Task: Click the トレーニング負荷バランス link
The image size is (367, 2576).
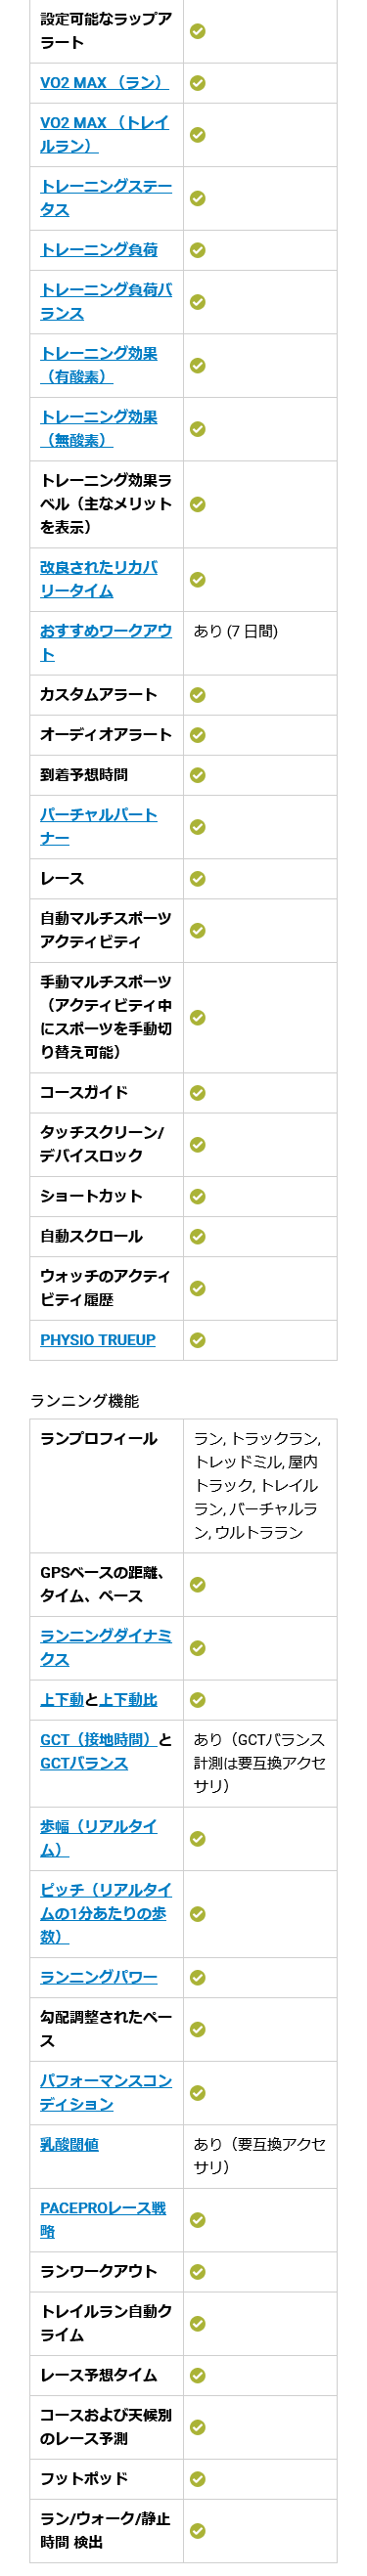Action: [x=106, y=302]
